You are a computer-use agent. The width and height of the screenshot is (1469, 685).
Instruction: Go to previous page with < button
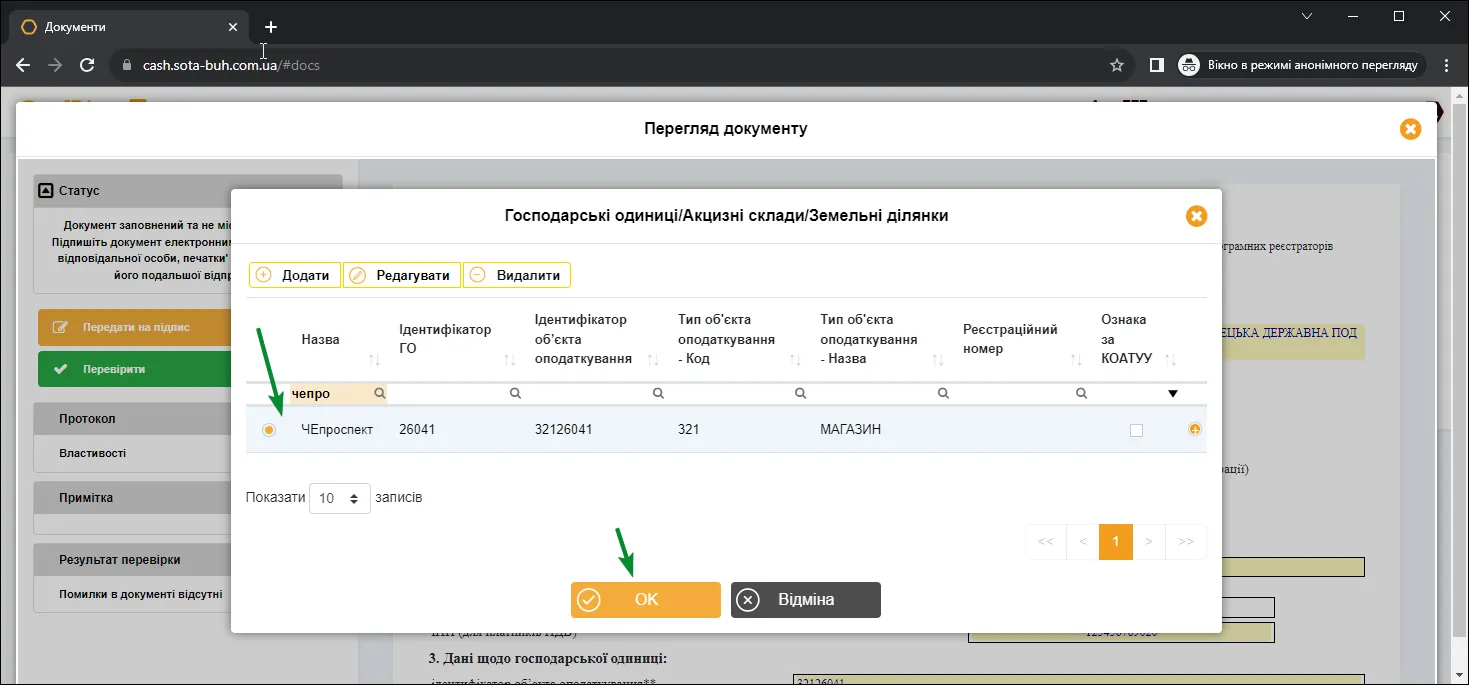tap(1083, 541)
